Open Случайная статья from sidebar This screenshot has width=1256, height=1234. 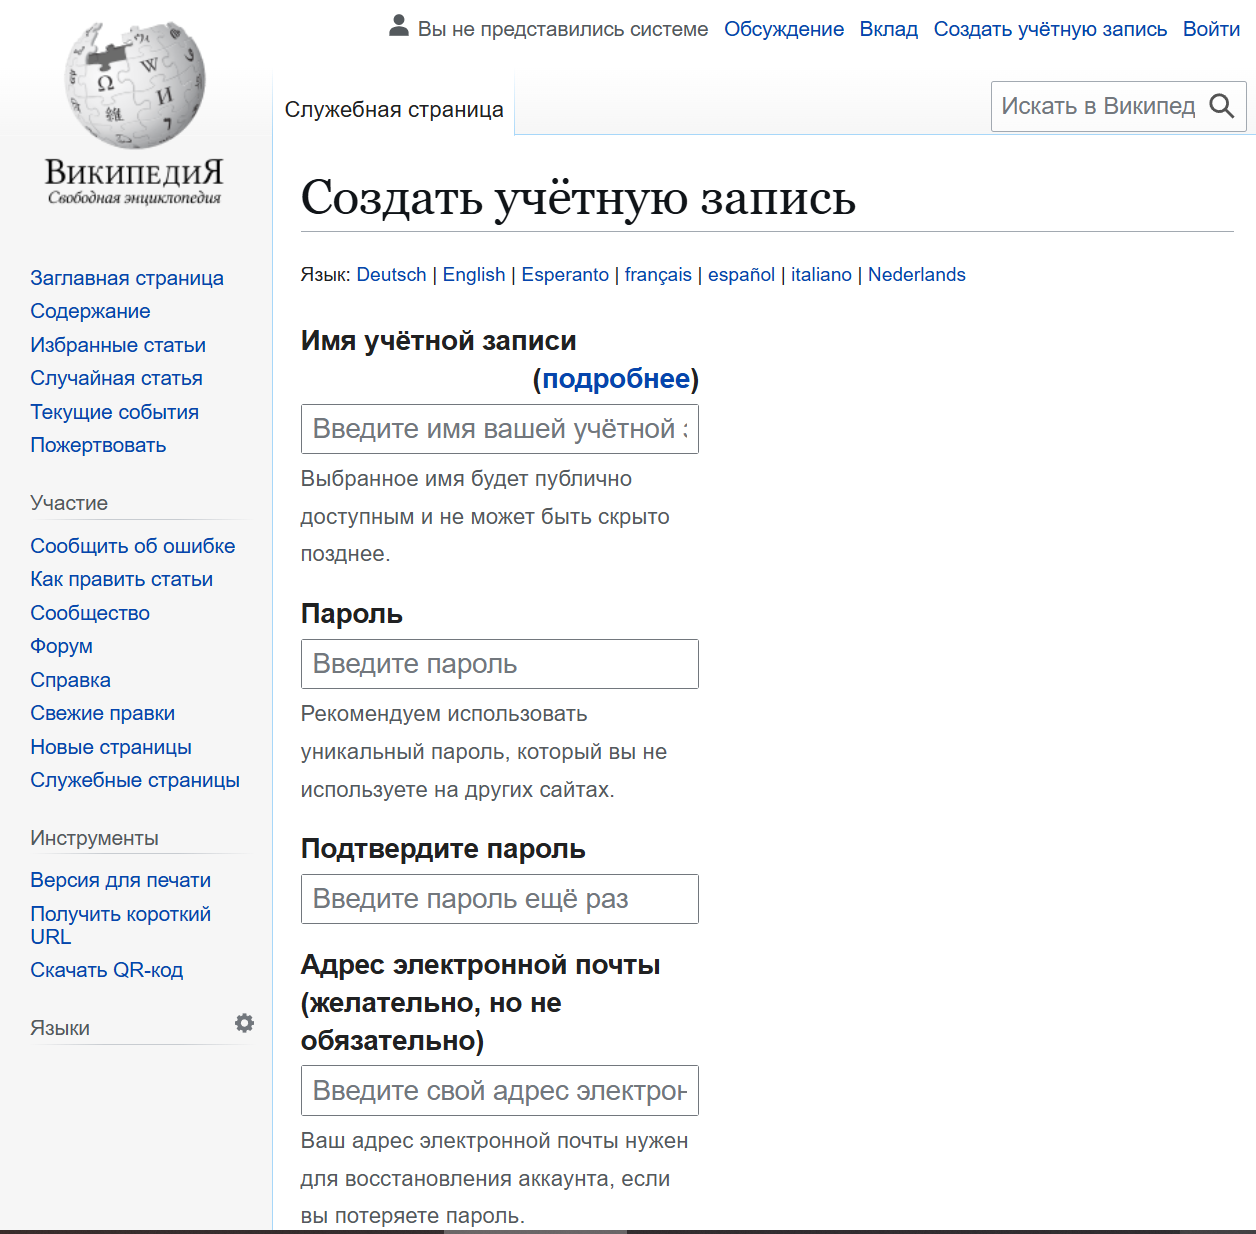116,378
